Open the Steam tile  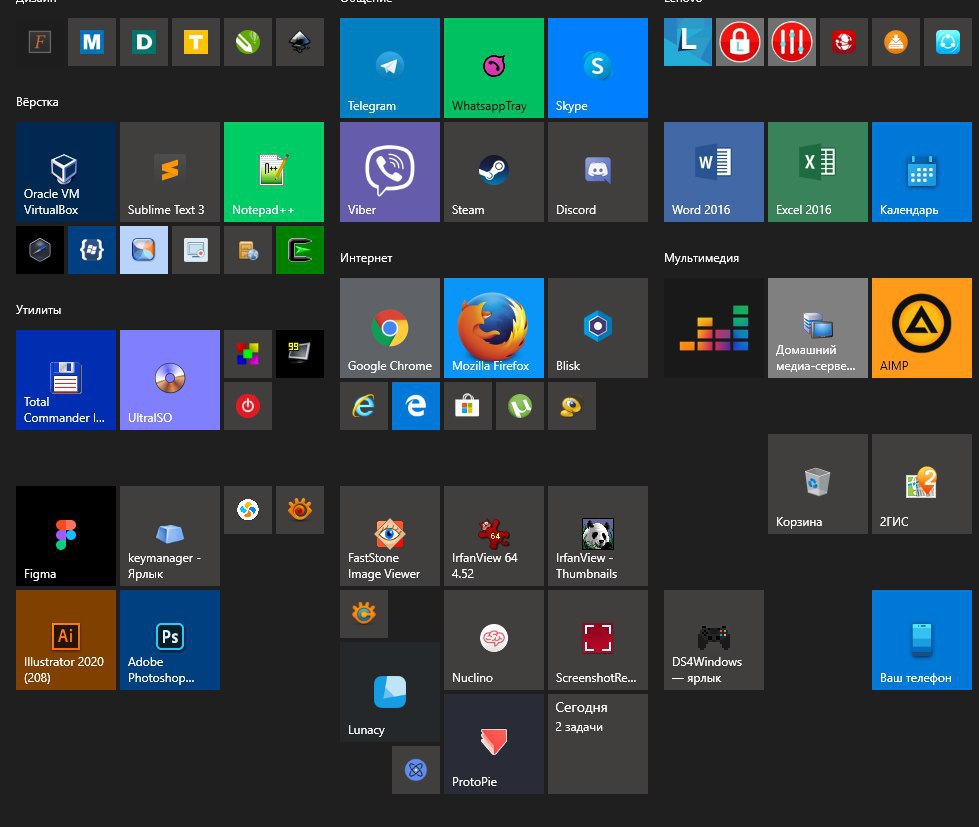click(494, 172)
